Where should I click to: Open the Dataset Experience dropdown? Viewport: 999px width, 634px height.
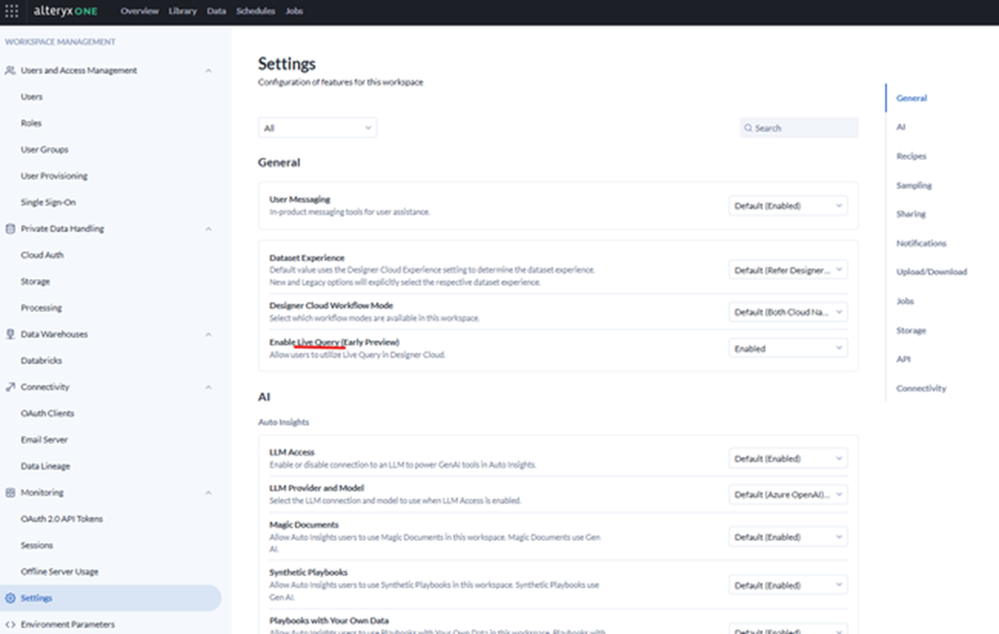(x=788, y=270)
